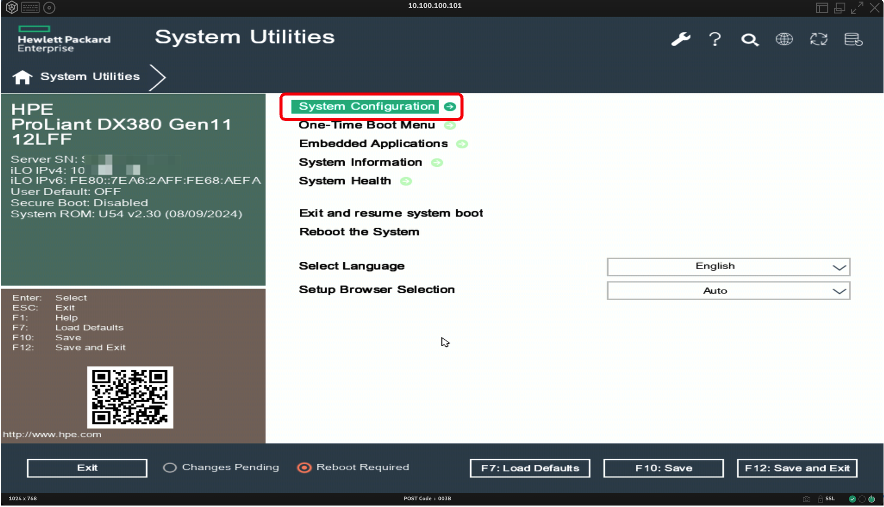Open the search magnifier icon
Image resolution: width=884 pixels, height=507 pixels.
coord(749,39)
